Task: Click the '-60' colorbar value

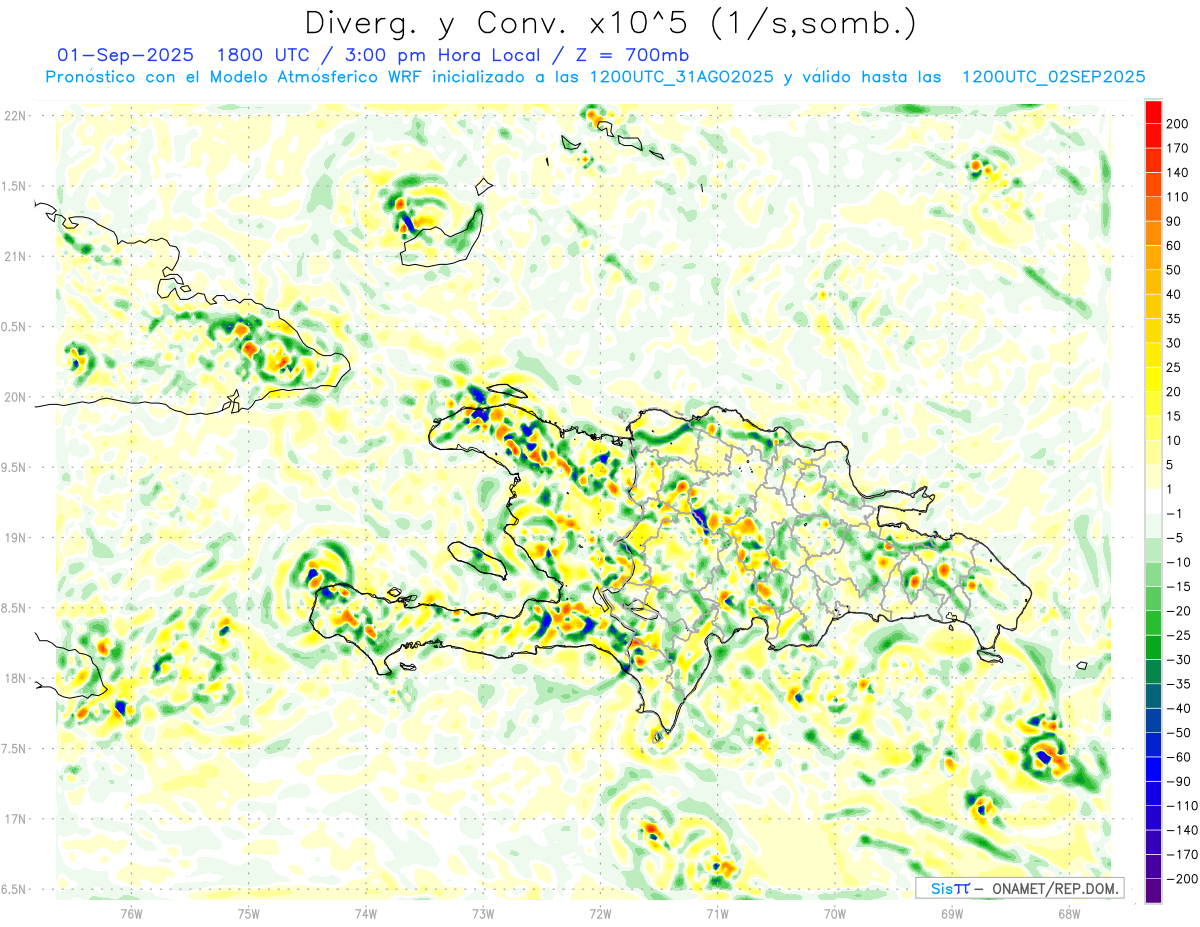Action: pyautogui.click(x=1178, y=757)
